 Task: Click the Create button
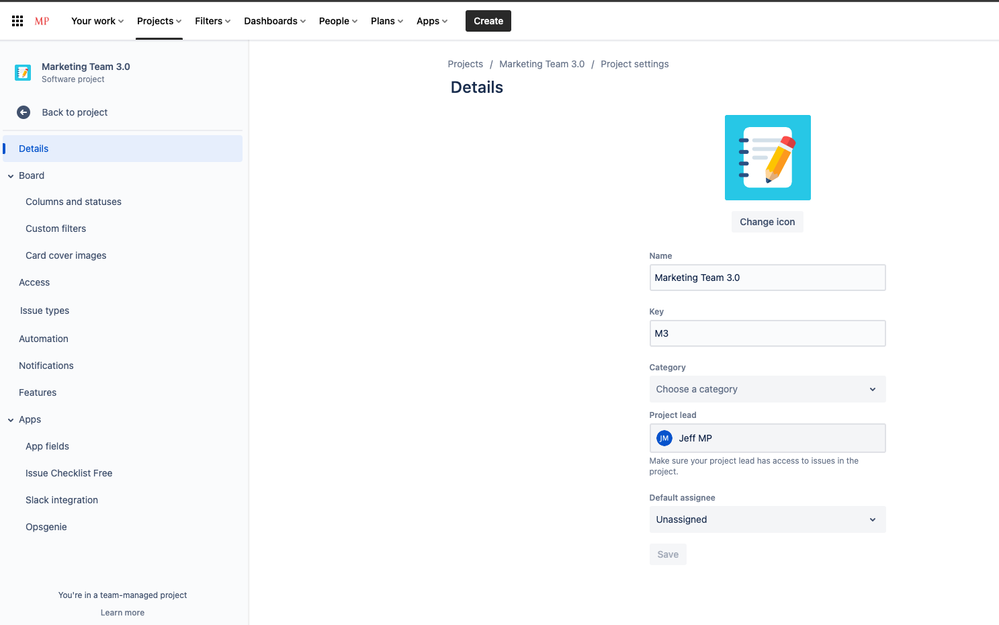tap(488, 20)
